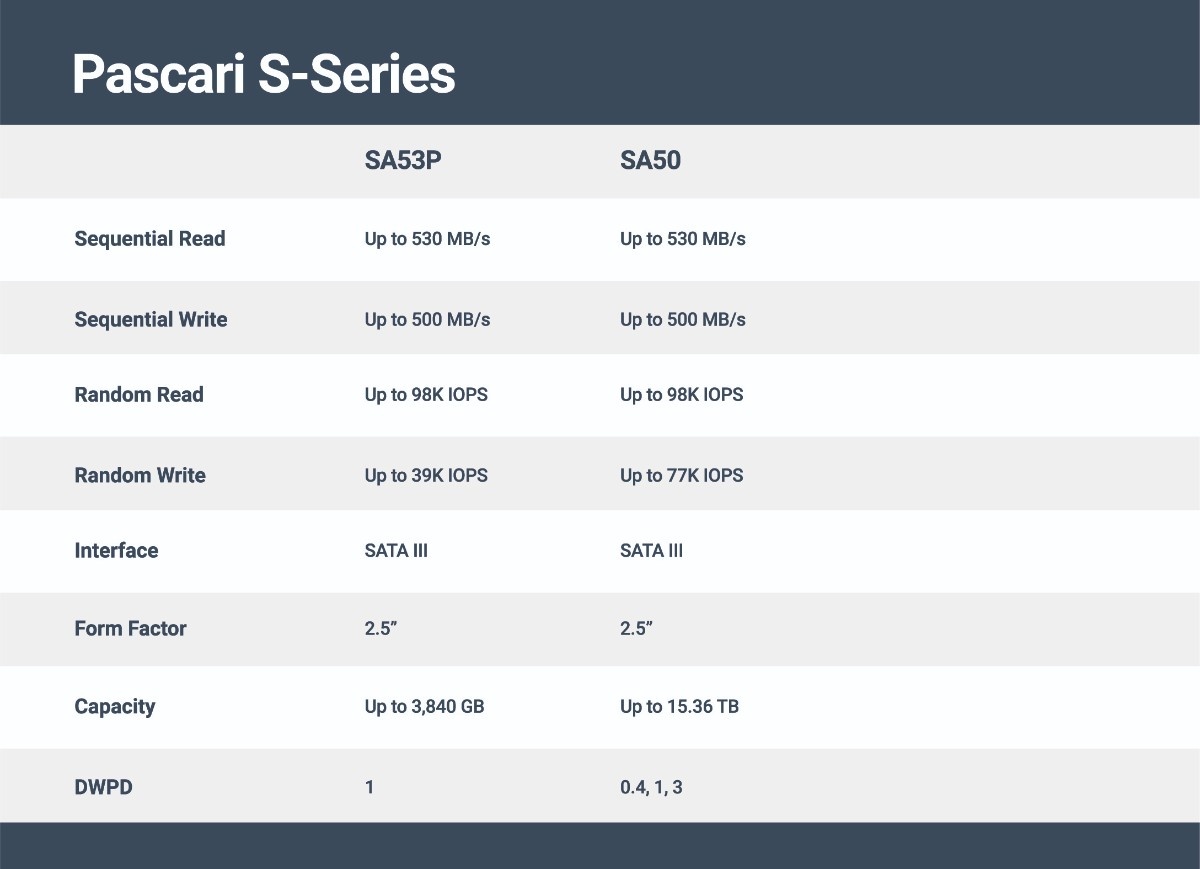
Task: Click the Form Factor row label
Action: coord(130,629)
